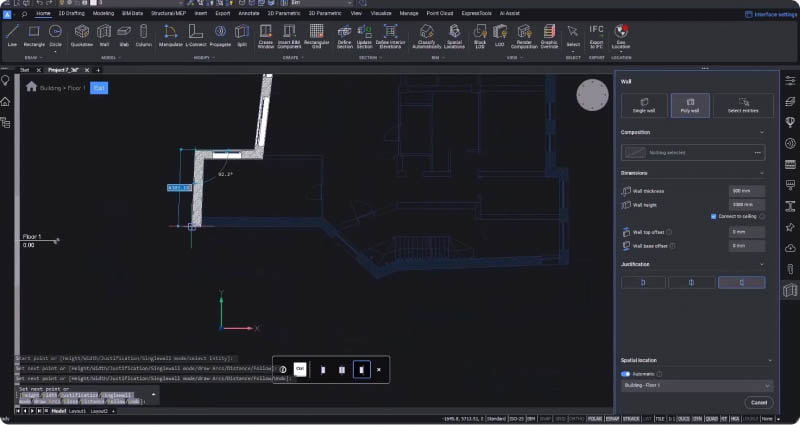Toggle STRACK in status bar
Image resolution: width=800 pixels, height=425 pixels.
tap(631, 419)
